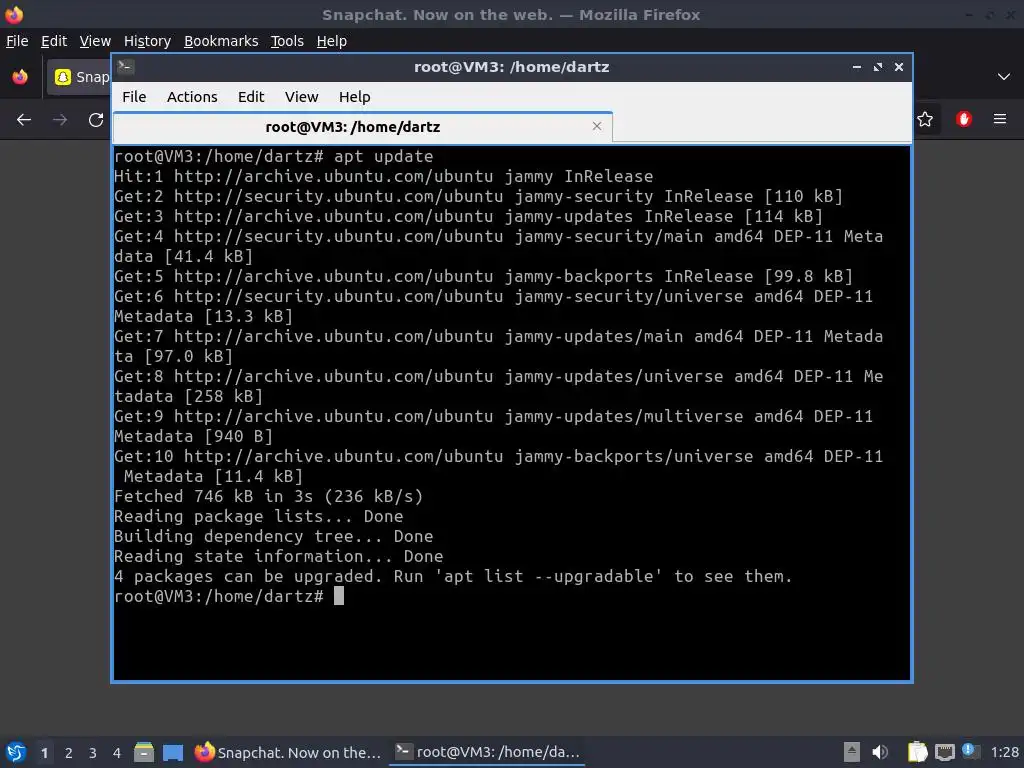This screenshot has height=768, width=1024.
Task: Open the terminal File menu
Action: coord(134,97)
